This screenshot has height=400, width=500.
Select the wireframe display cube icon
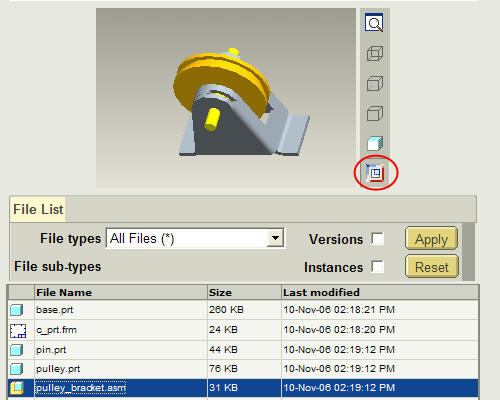pos(375,54)
